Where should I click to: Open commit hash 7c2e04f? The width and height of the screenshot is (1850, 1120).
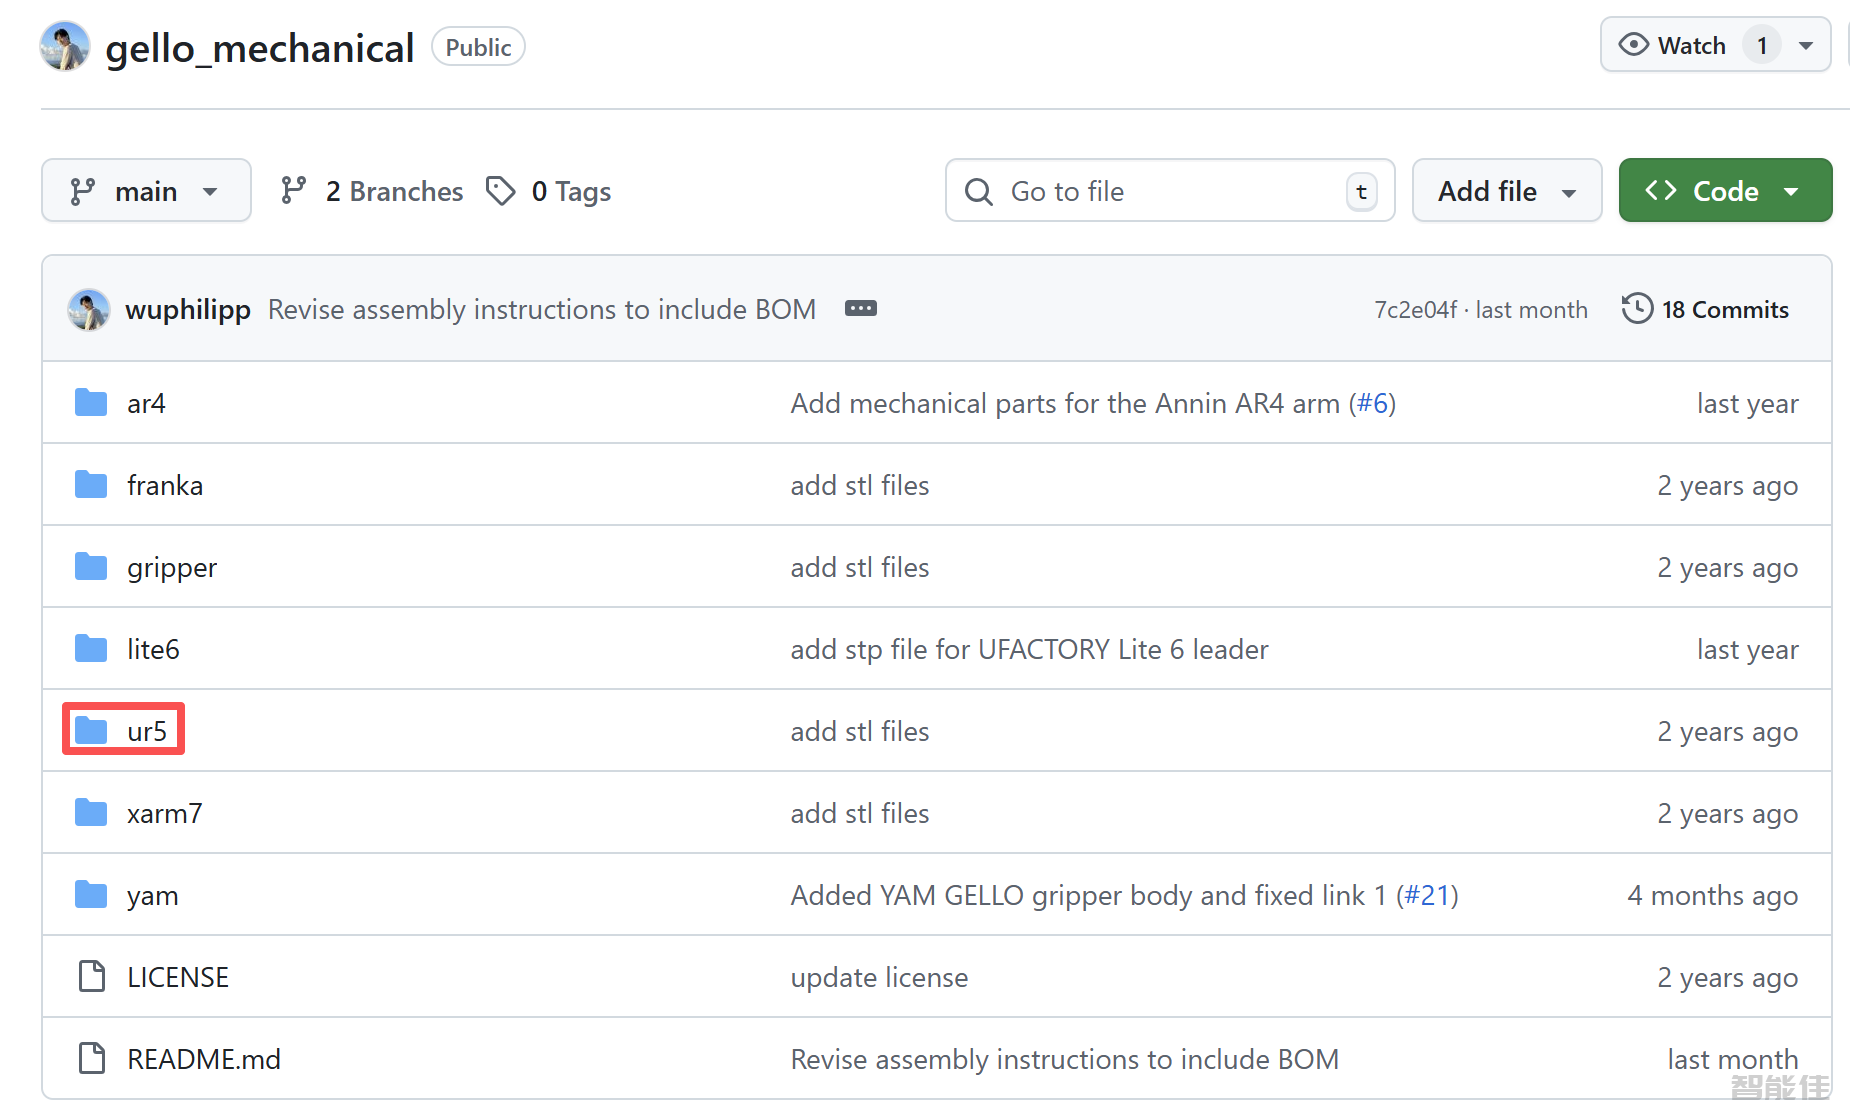1415,310
